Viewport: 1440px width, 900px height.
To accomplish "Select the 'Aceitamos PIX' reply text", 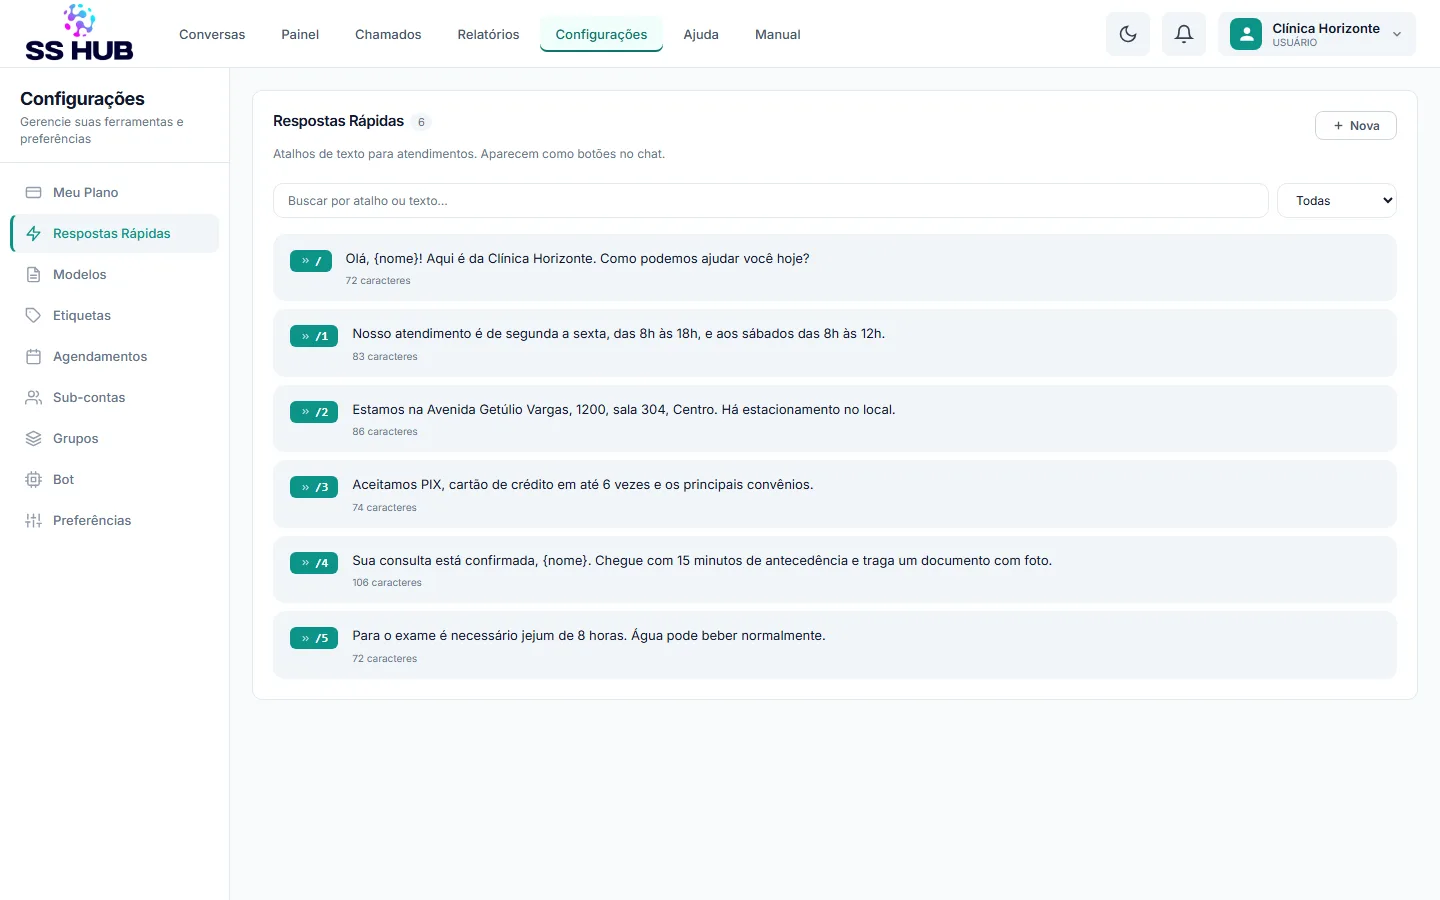I will pyautogui.click(x=582, y=484).
